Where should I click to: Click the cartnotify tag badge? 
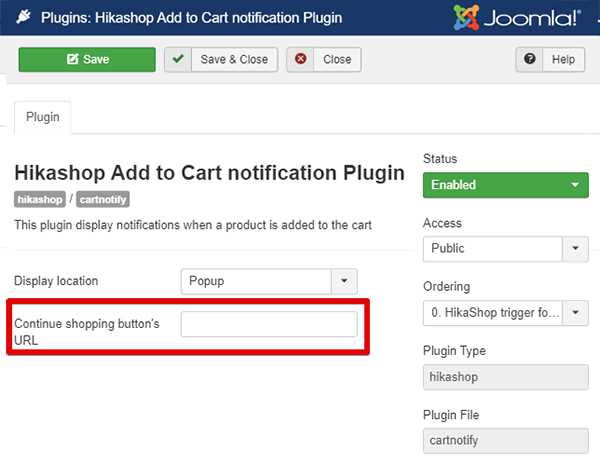(103, 199)
